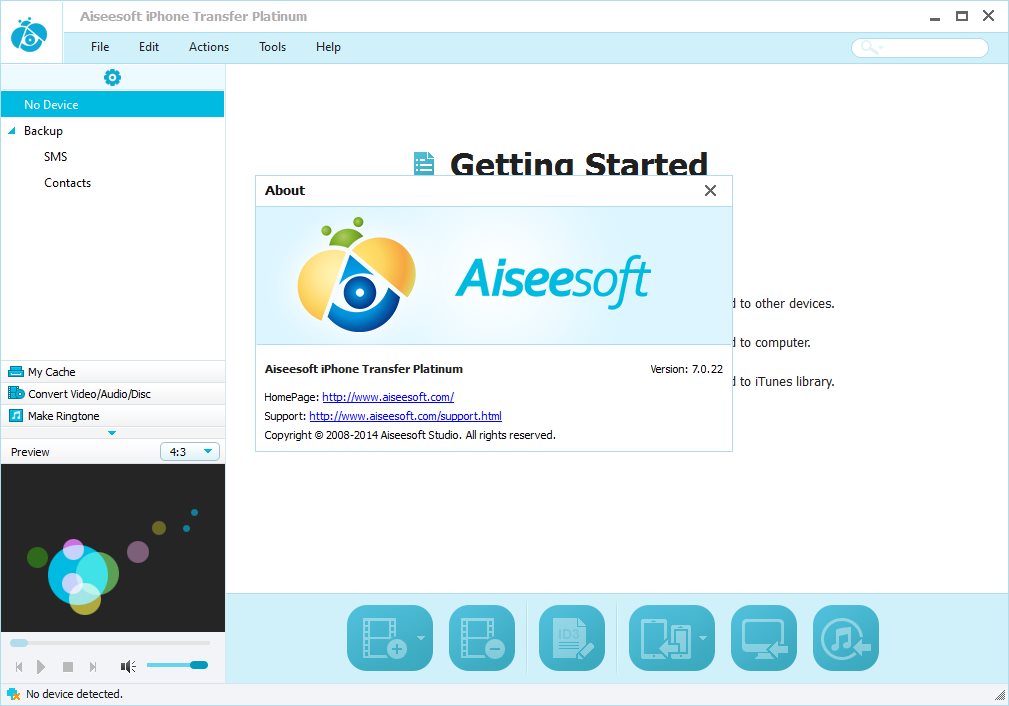The image size is (1009, 706).
Task: Collapse the Backup tree node
Action: (12, 131)
